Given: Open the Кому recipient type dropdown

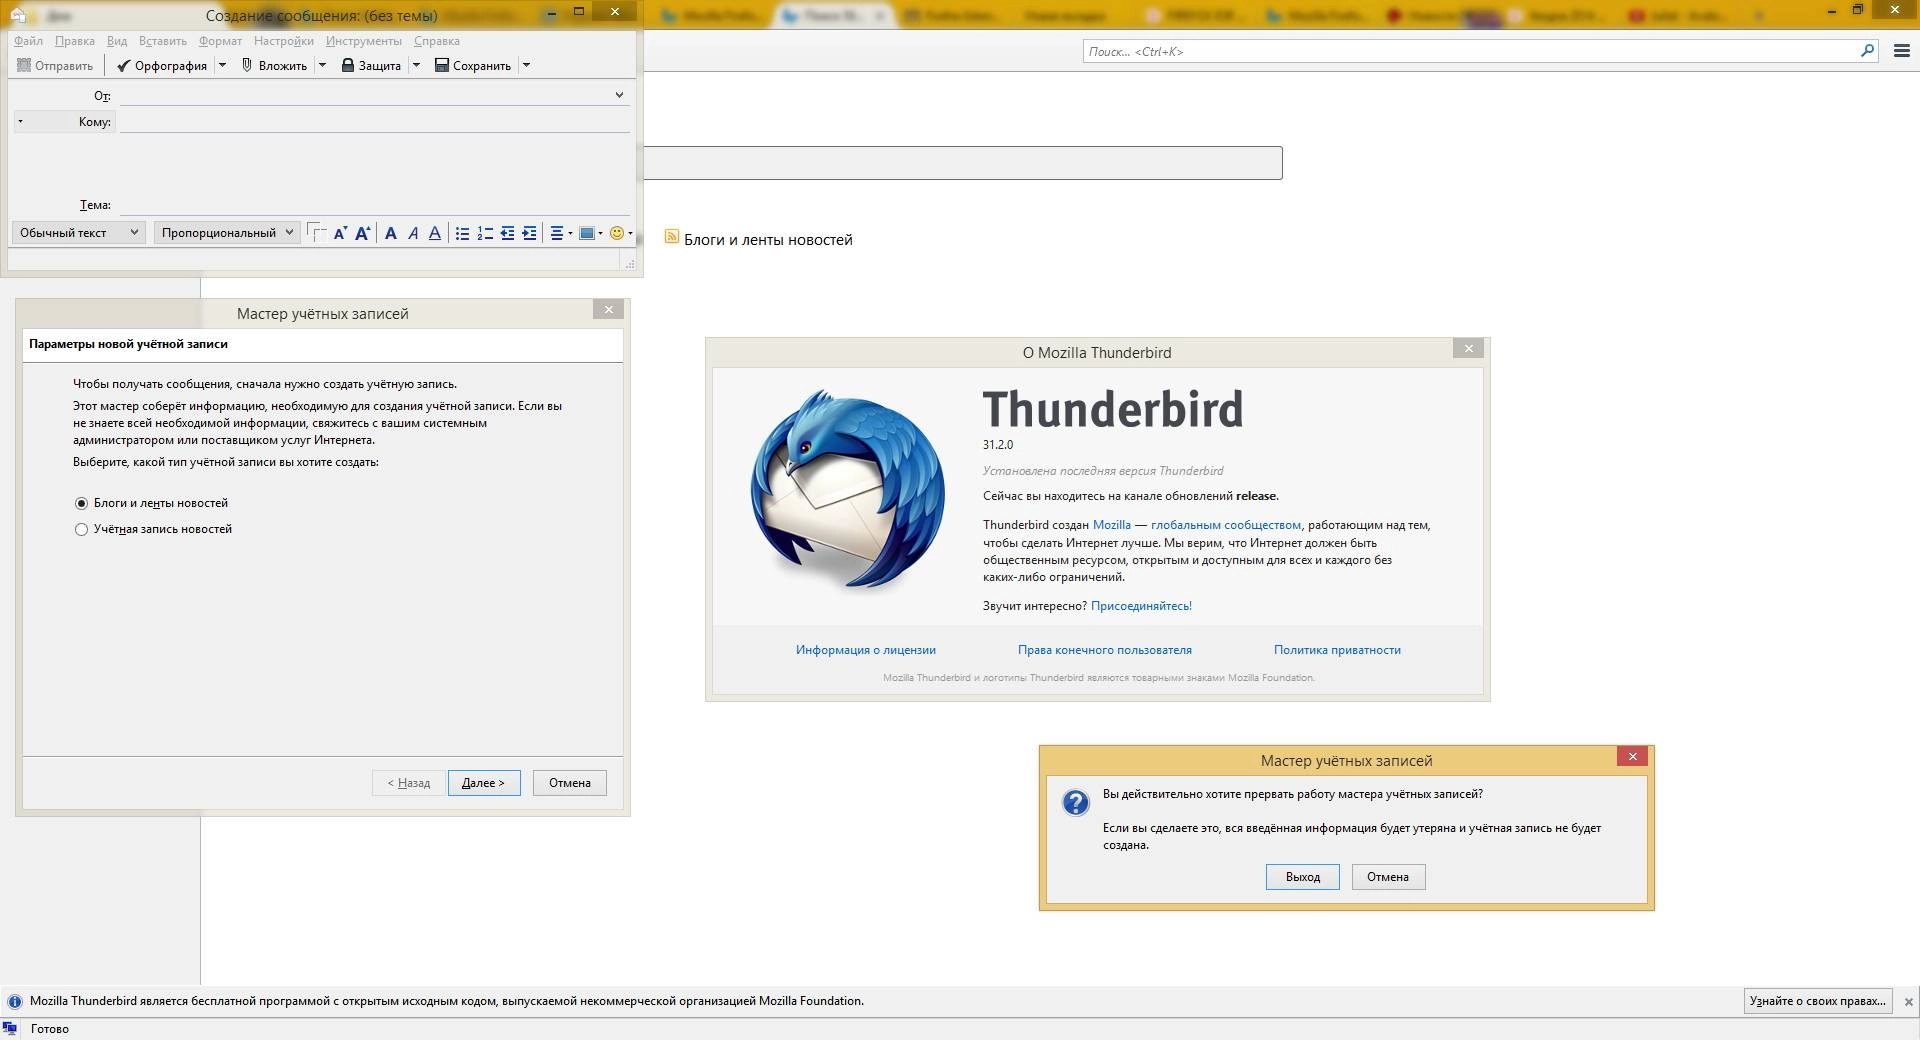Looking at the screenshot, I should click(63, 122).
